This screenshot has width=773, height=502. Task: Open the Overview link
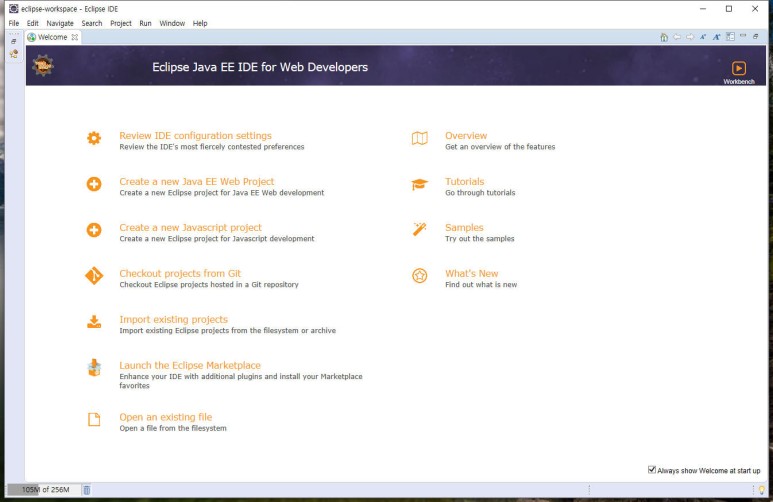pyautogui.click(x=466, y=136)
